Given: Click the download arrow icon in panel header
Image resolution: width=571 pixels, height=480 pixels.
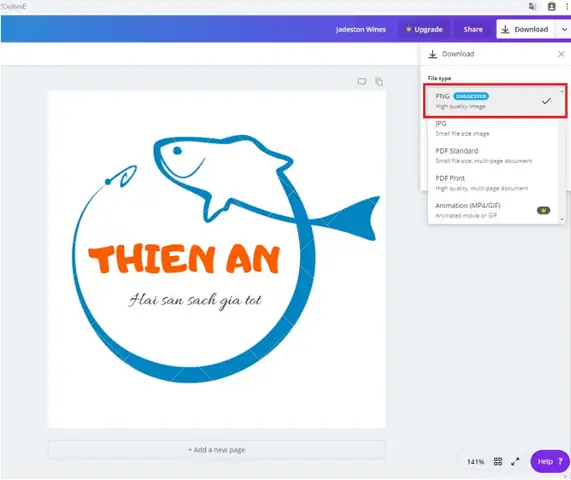Looking at the screenshot, I should [x=432, y=54].
